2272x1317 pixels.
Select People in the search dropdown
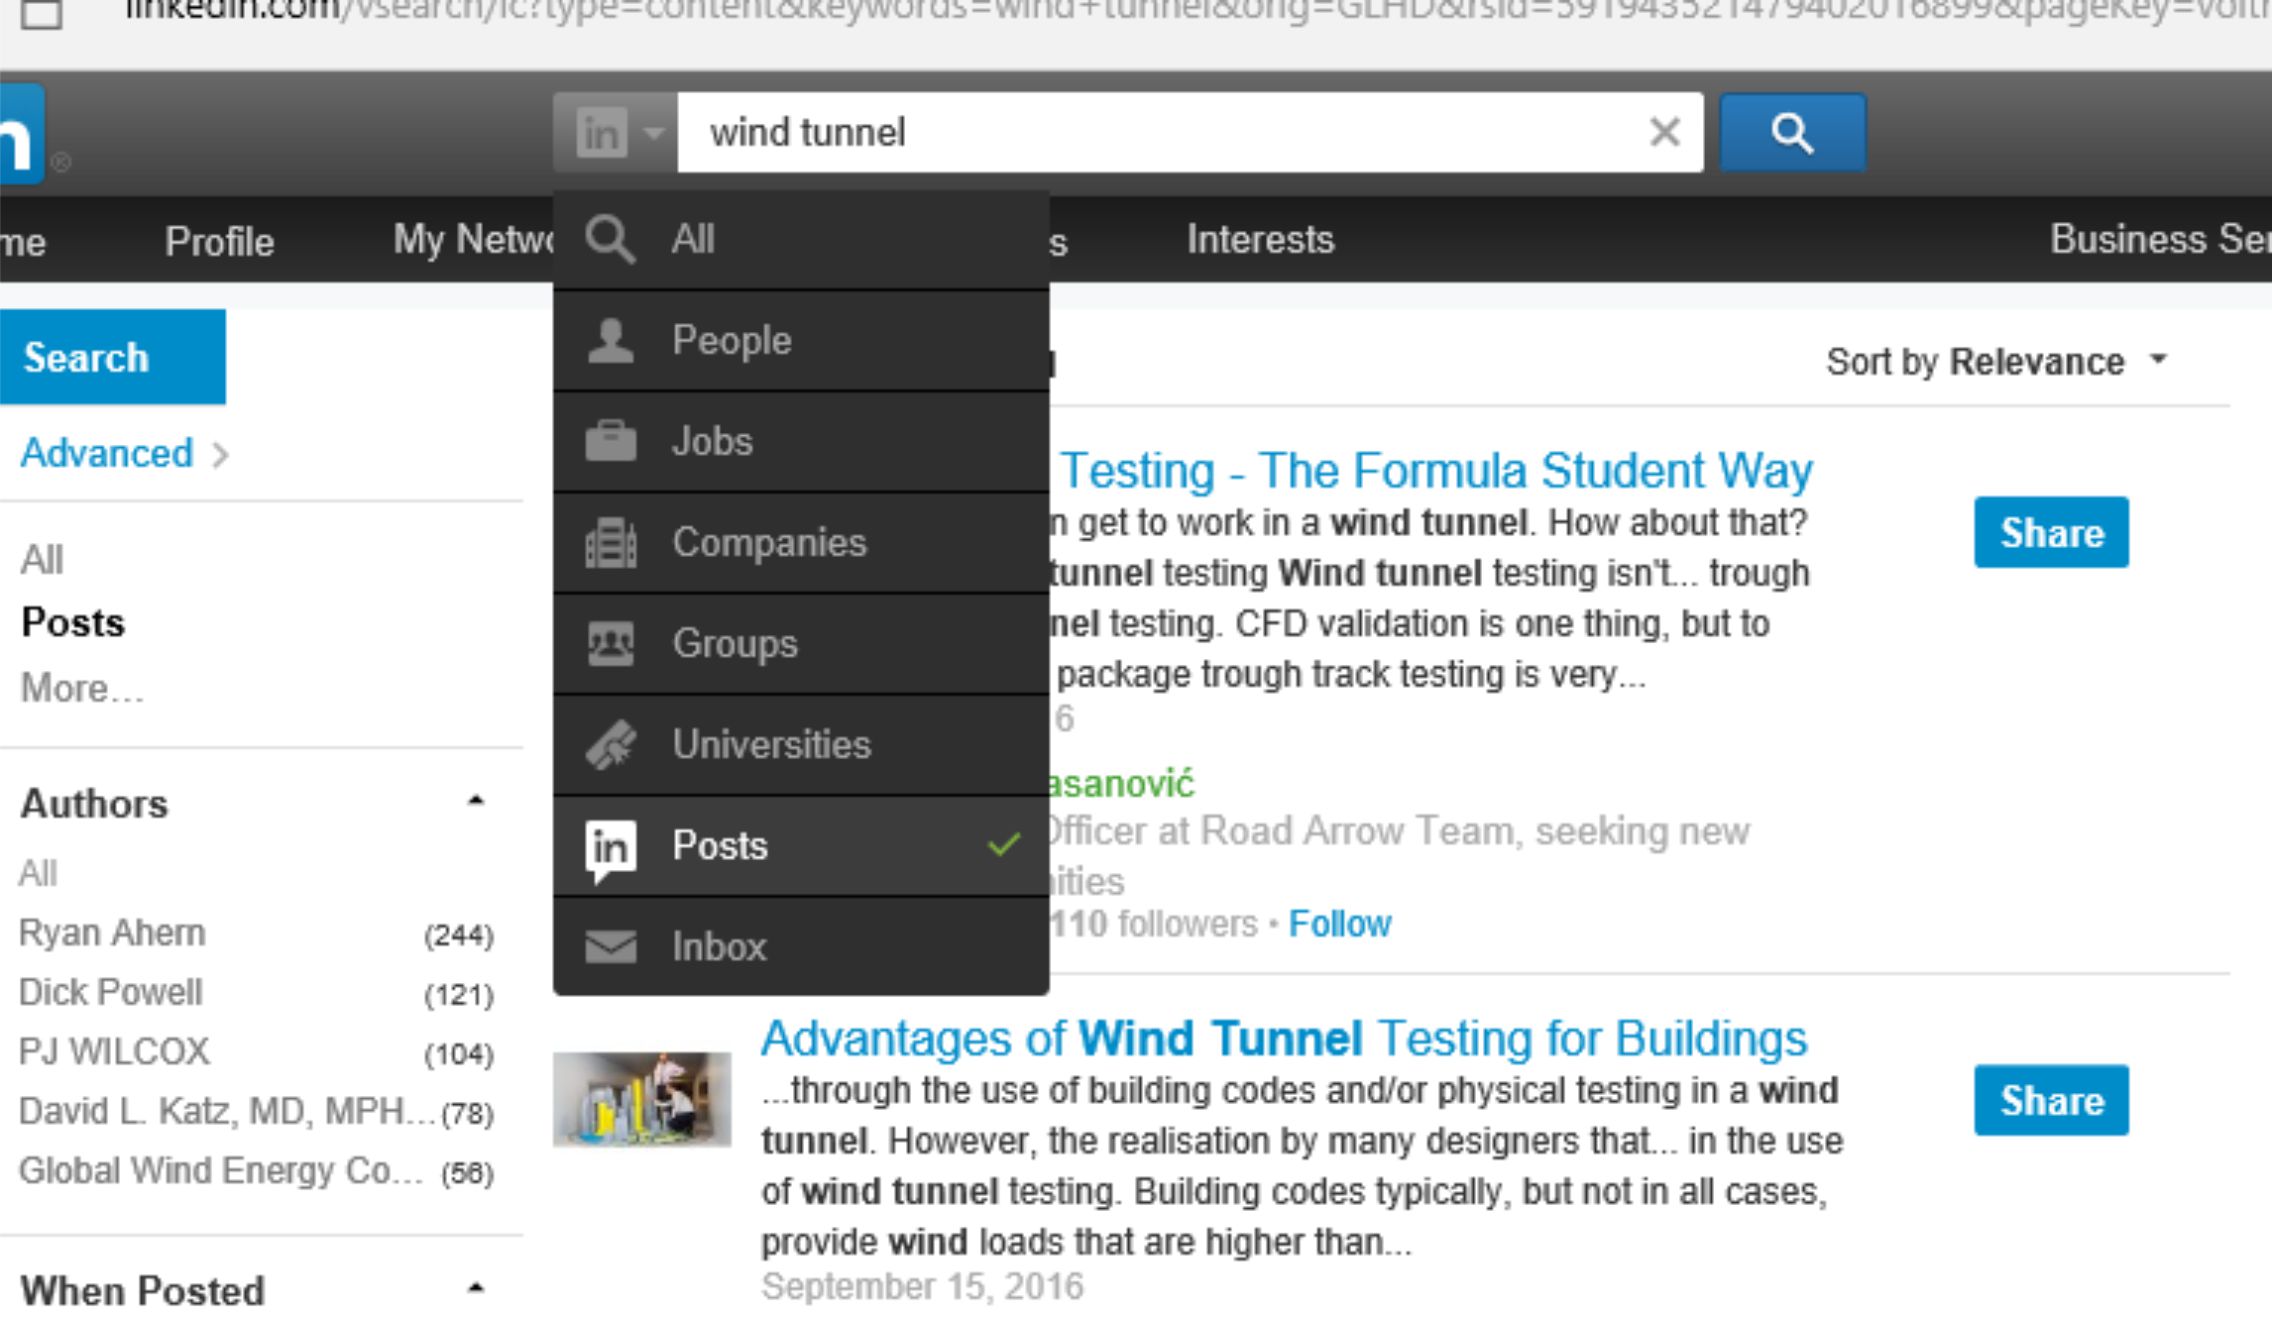(801, 341)
